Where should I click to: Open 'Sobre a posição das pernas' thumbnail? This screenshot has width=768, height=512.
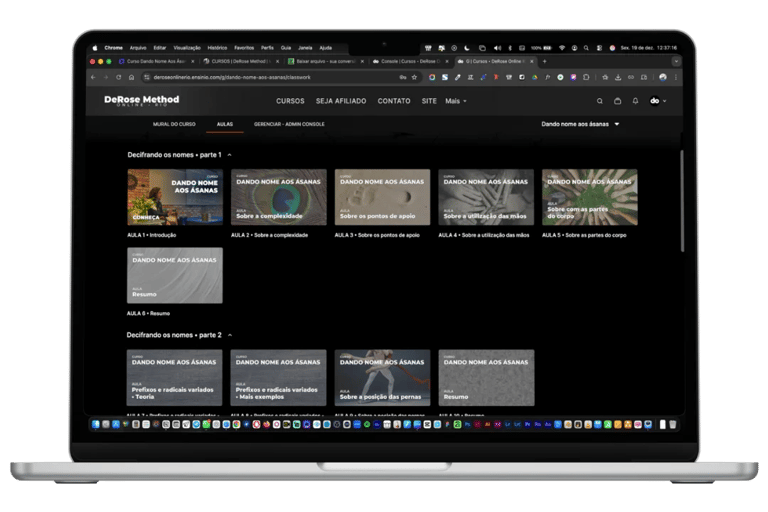click(x=383, y=378)
